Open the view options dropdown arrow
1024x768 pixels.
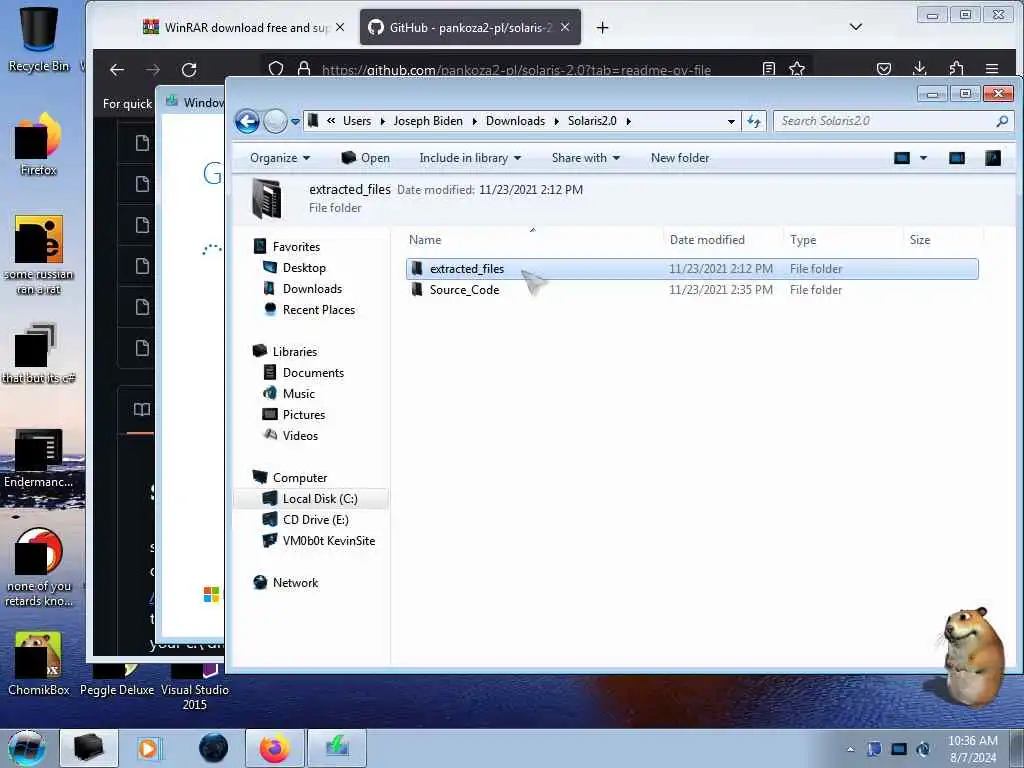[923, 158]
